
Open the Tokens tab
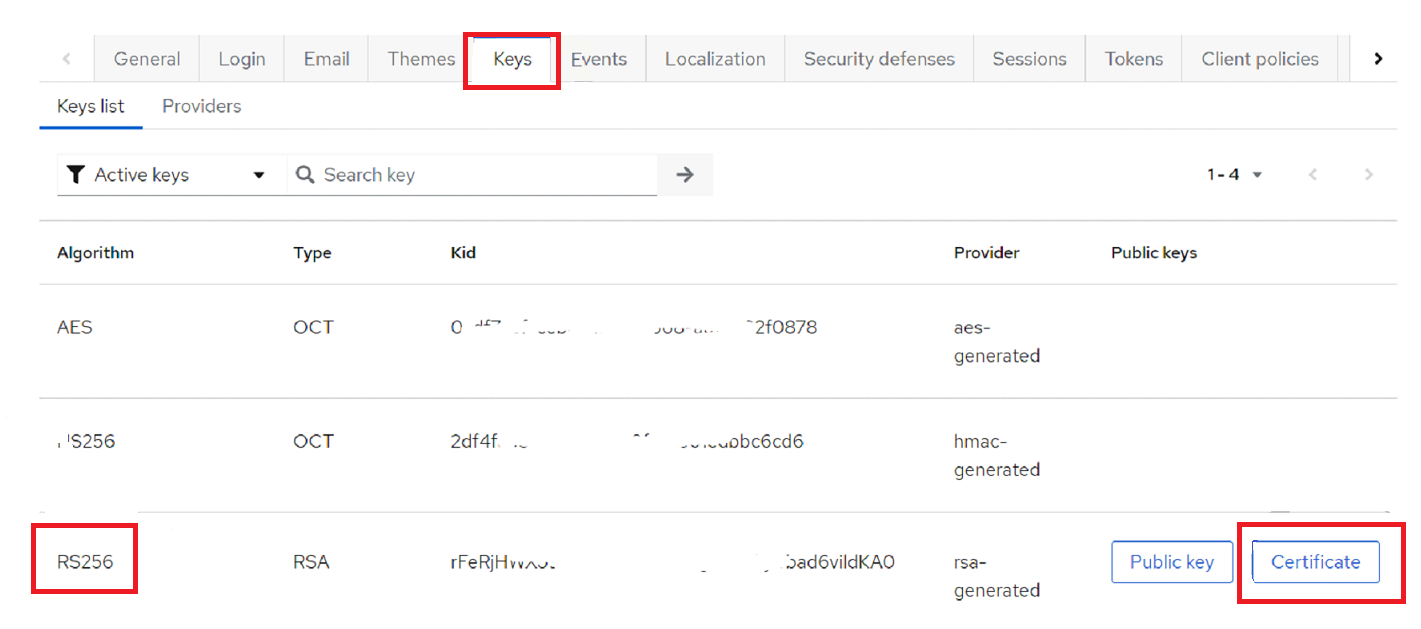click(x=1133, y=59)
